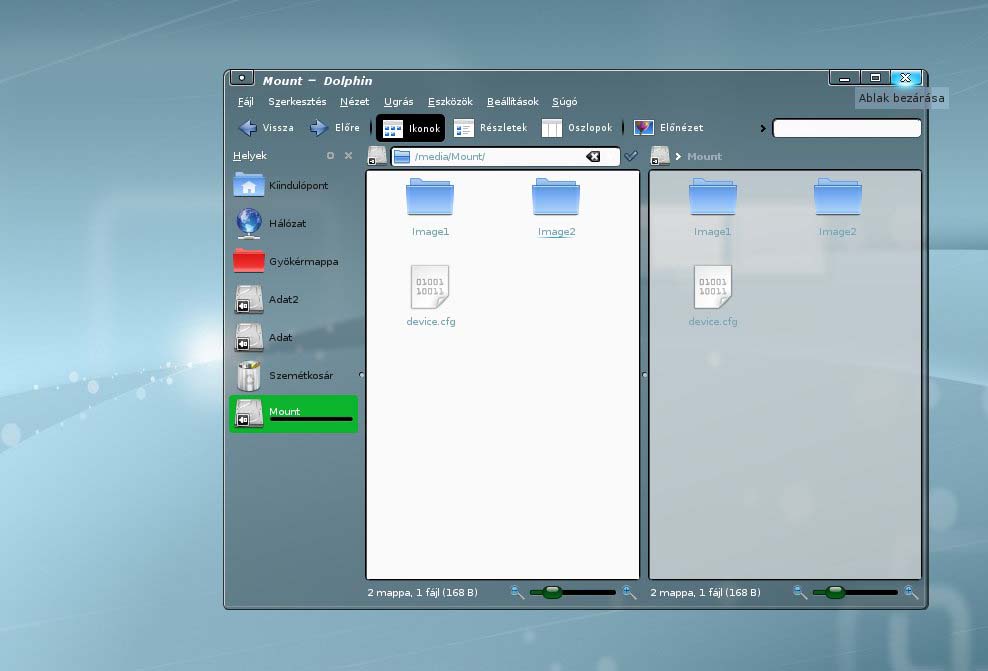Click drive icon in right pane breadcrumb
Screen dimensions: 988x671
[660, 156]
